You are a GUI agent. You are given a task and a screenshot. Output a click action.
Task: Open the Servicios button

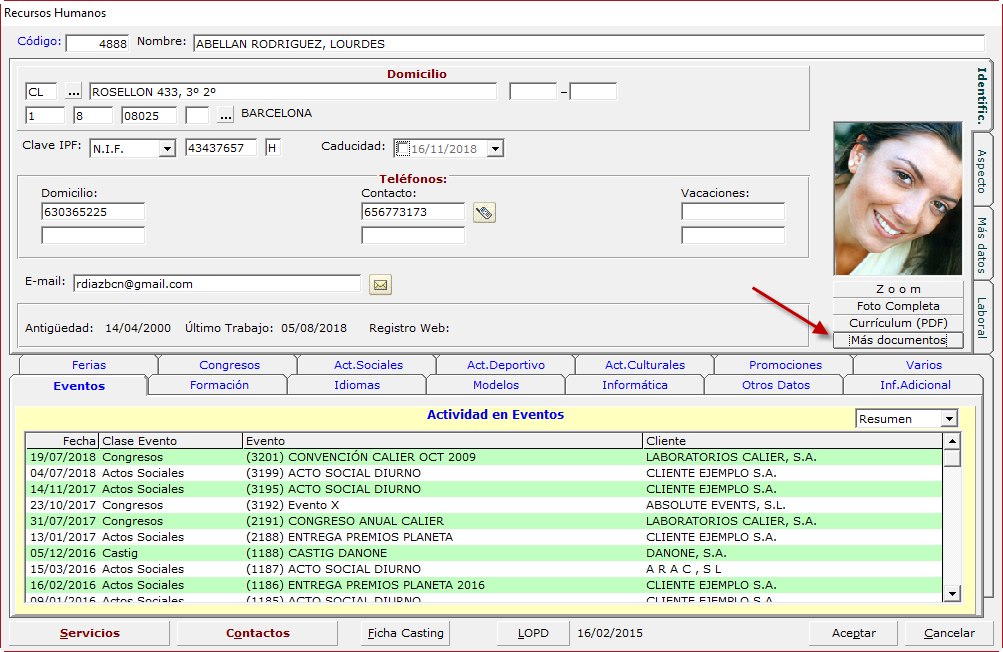coord(90,633)
